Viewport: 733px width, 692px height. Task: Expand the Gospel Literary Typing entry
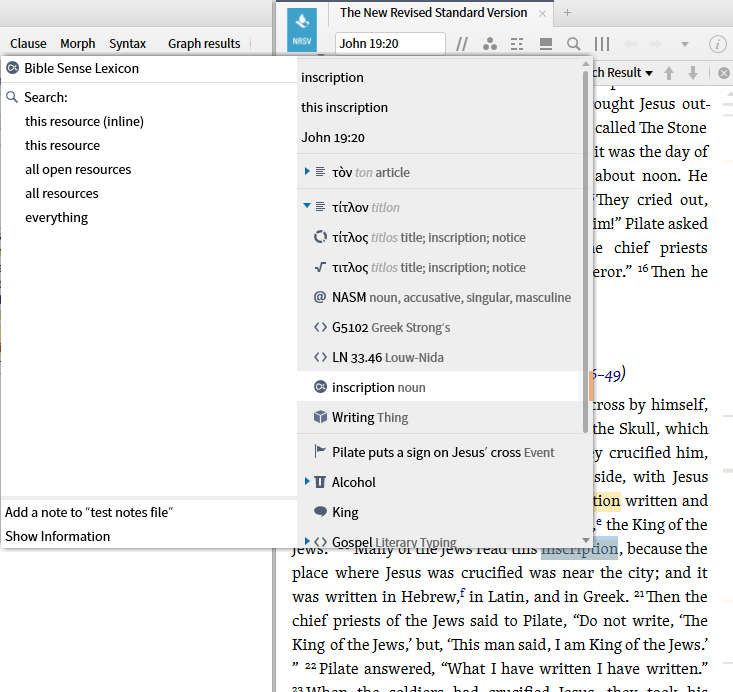tap(307, 541)
